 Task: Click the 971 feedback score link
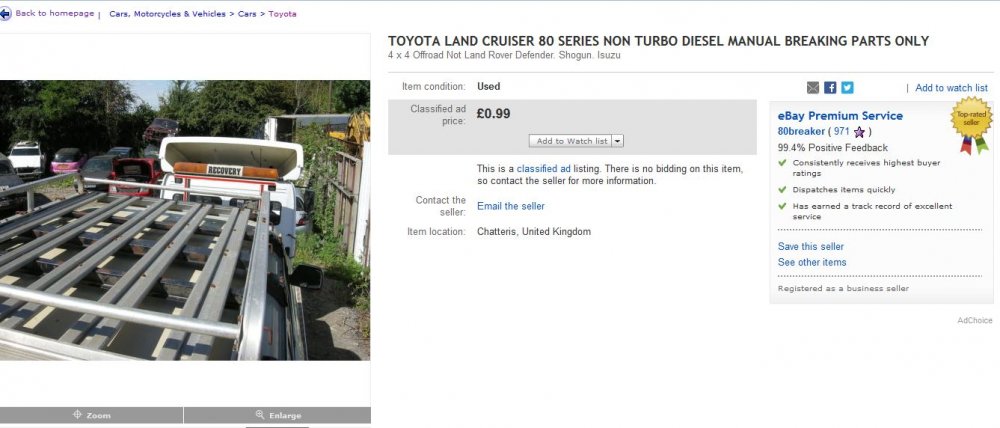click(841, 132)
